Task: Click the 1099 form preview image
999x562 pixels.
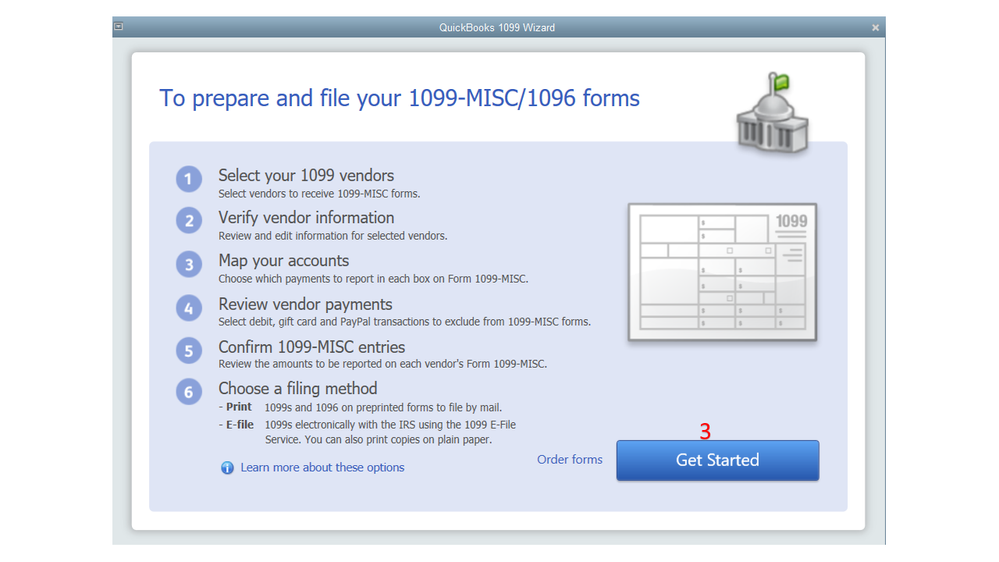Action: pyautogui.click(x=722, y=272)
